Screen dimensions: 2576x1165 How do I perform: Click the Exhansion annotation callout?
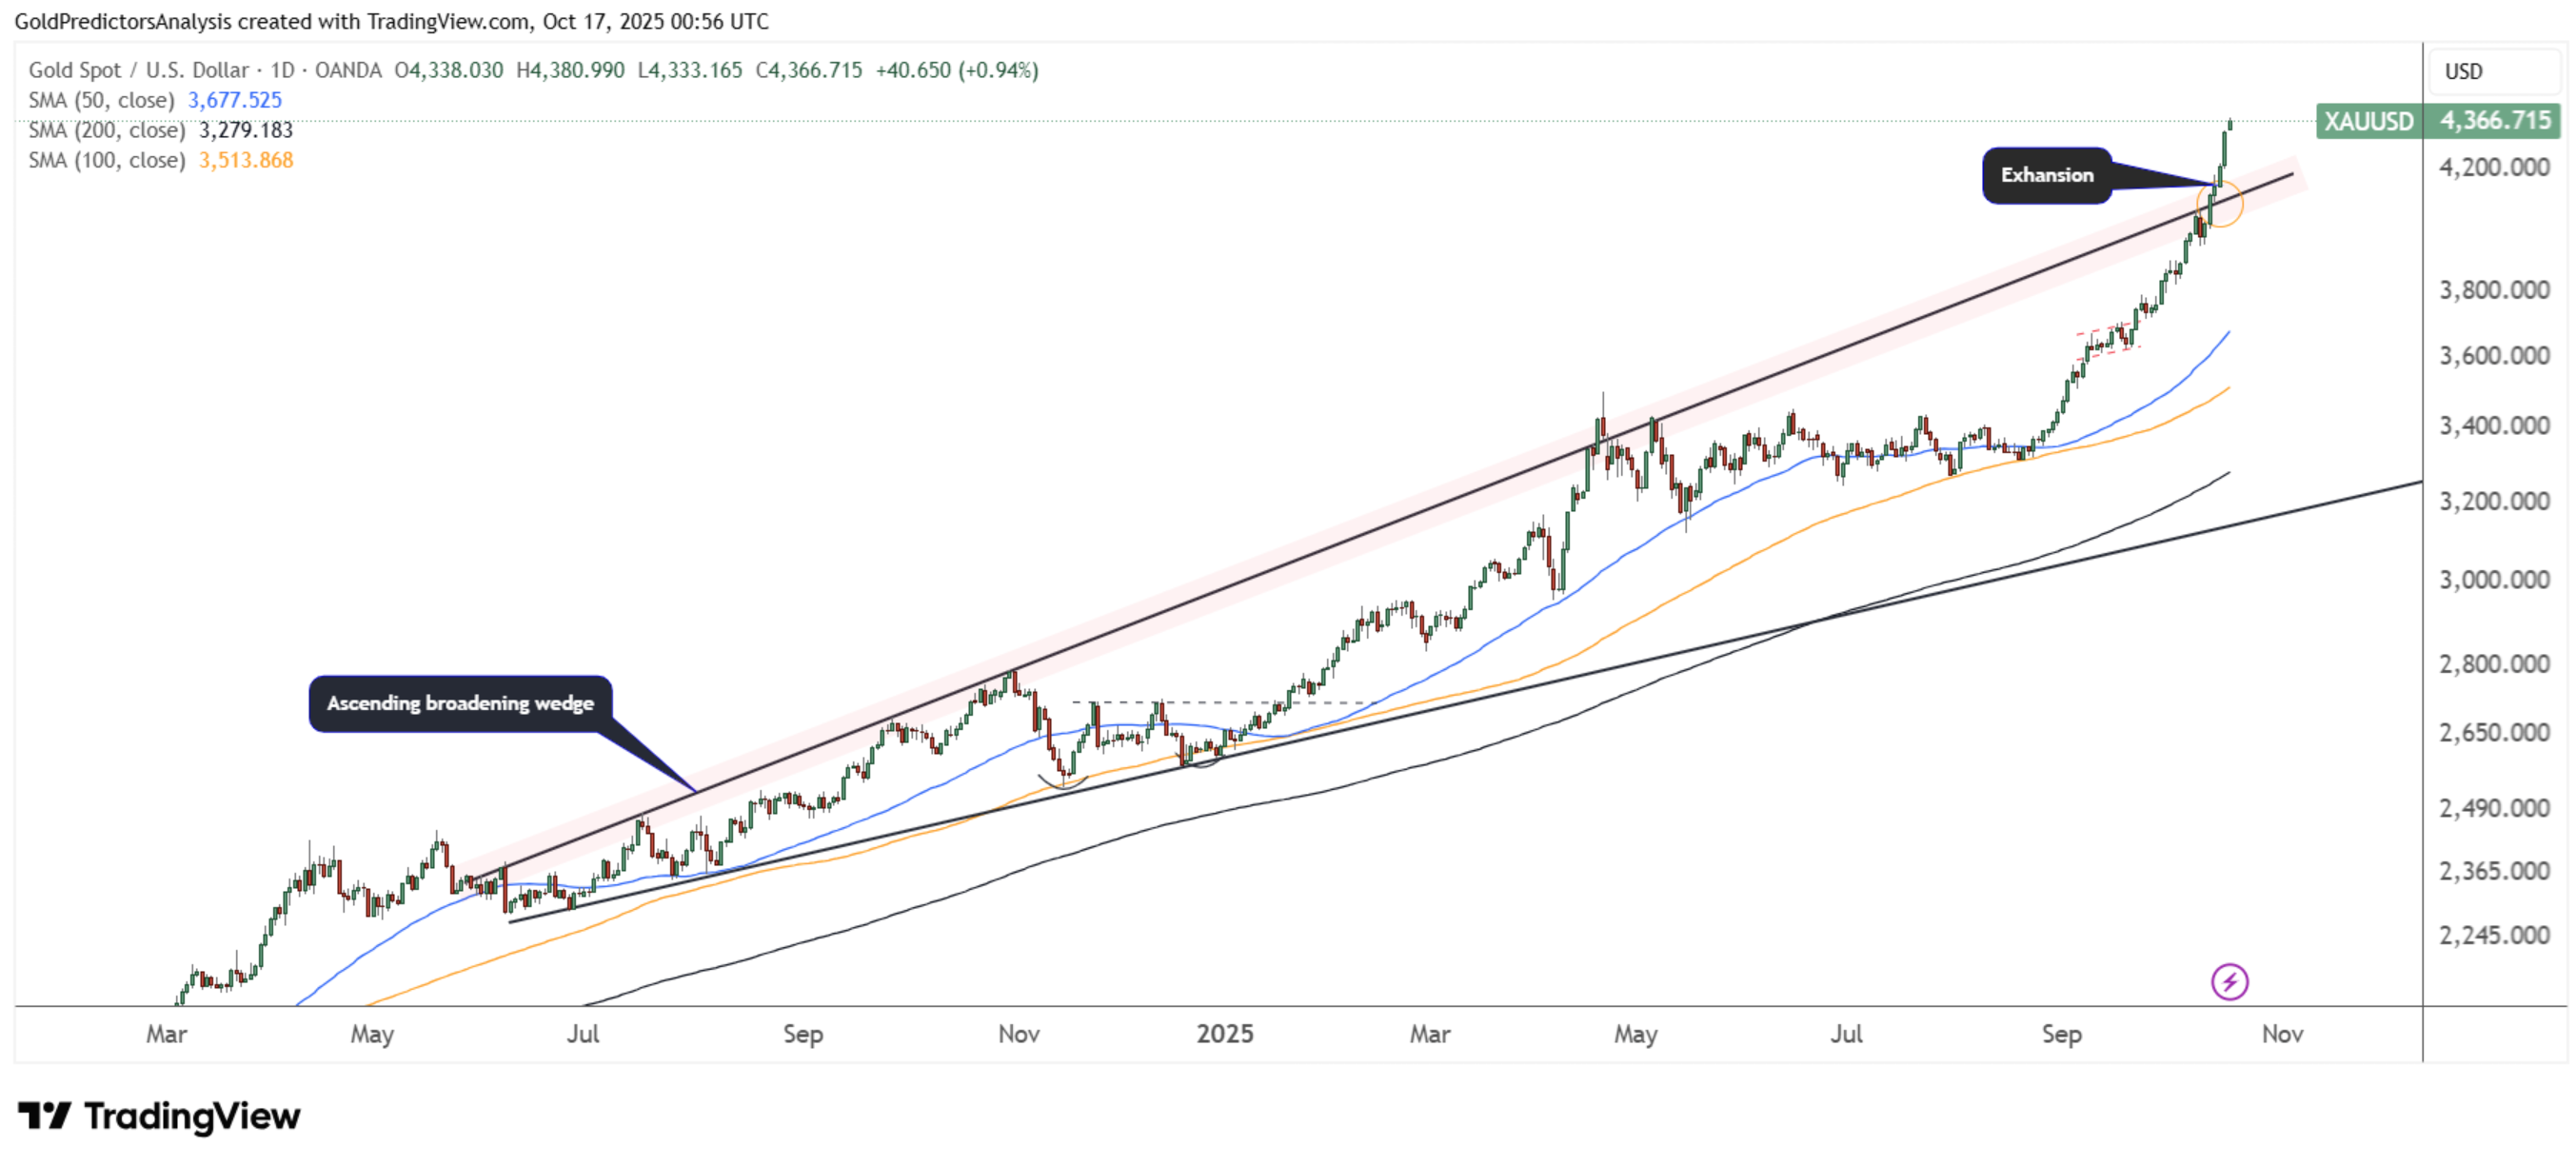2046,175
